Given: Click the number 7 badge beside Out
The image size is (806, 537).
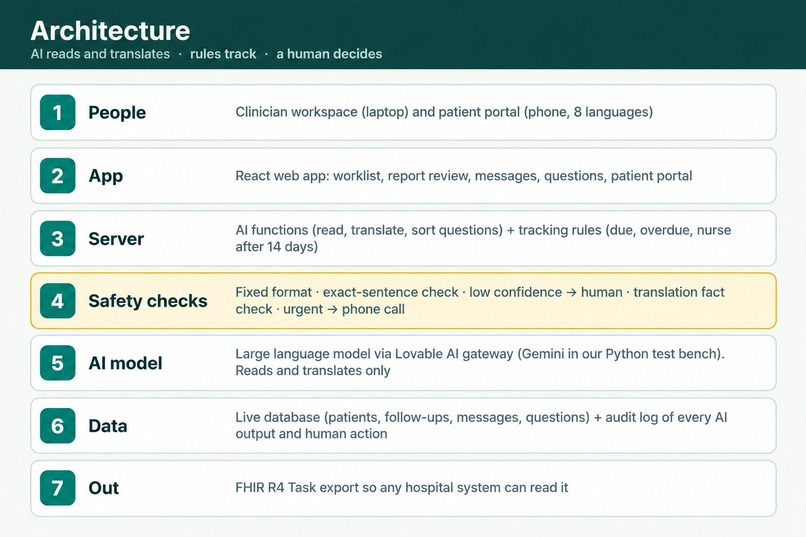Looking at the screenshot, I should (x=58, y=488).
